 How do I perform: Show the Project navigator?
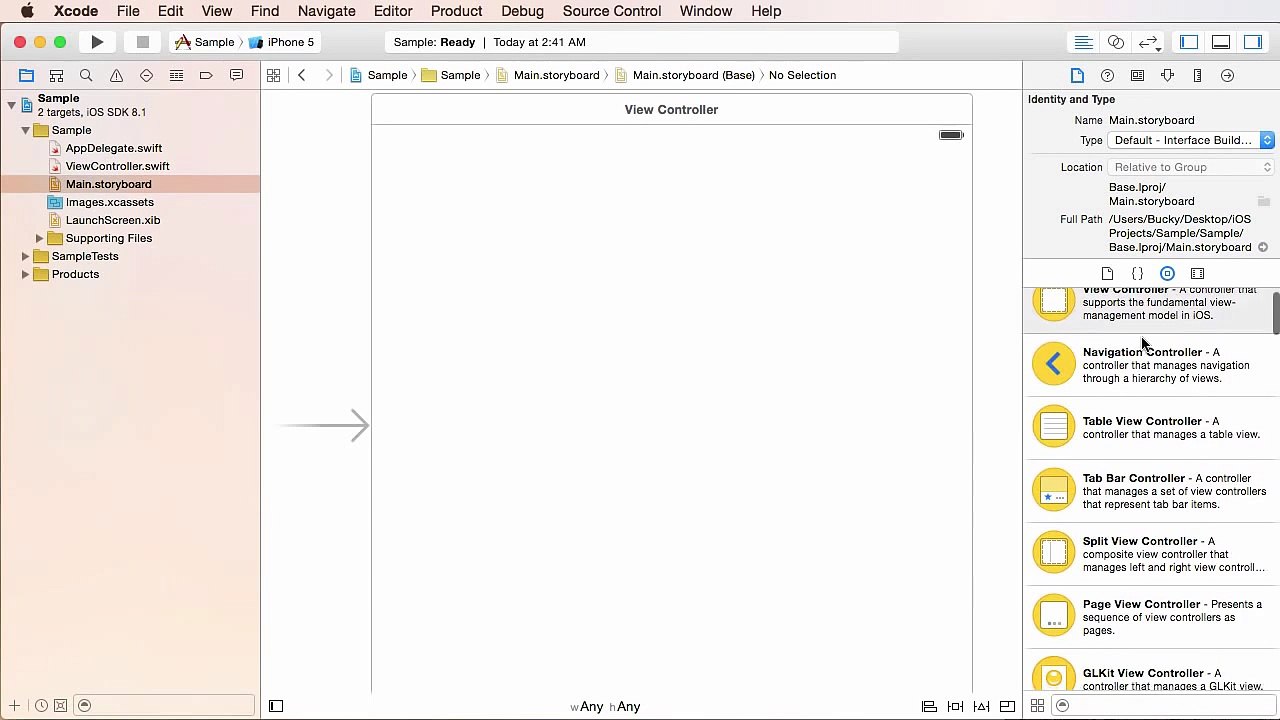pyautogui.click(x=26, y=75)
